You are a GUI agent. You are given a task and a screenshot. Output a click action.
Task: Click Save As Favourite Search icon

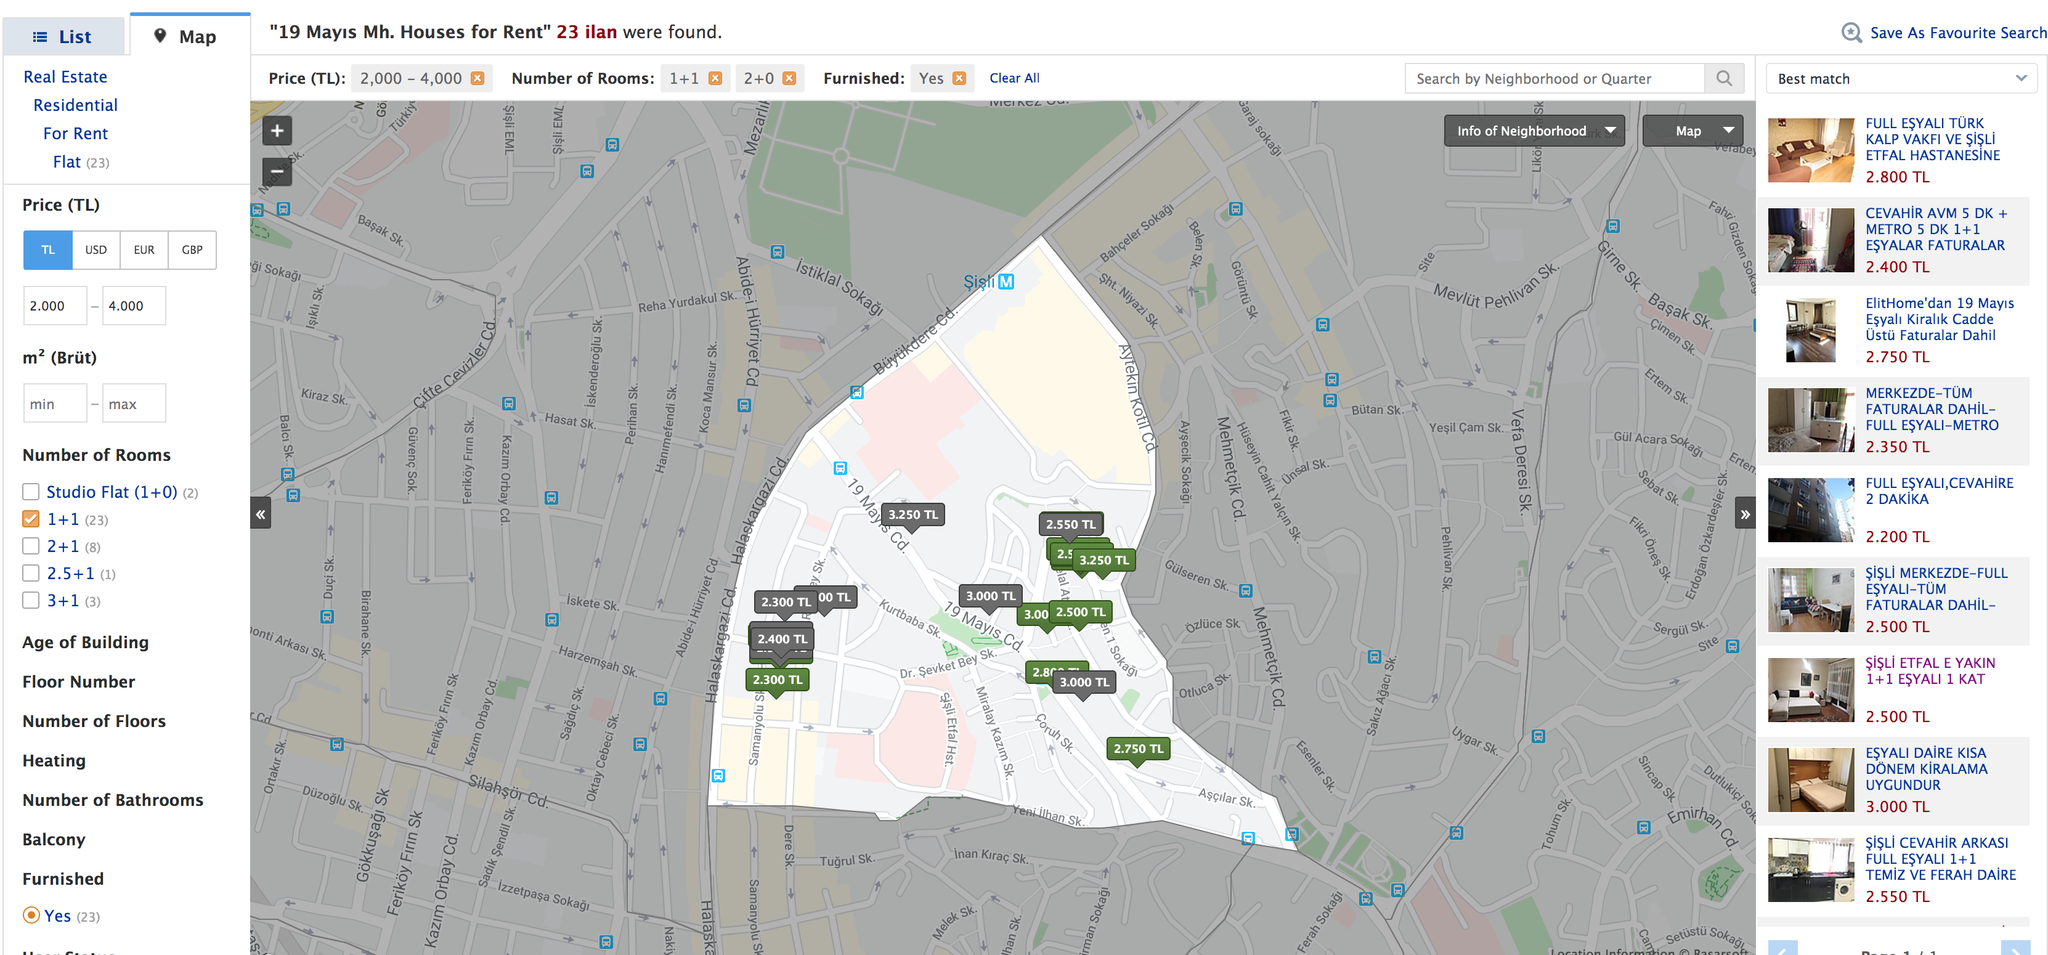pos(1852,33)
